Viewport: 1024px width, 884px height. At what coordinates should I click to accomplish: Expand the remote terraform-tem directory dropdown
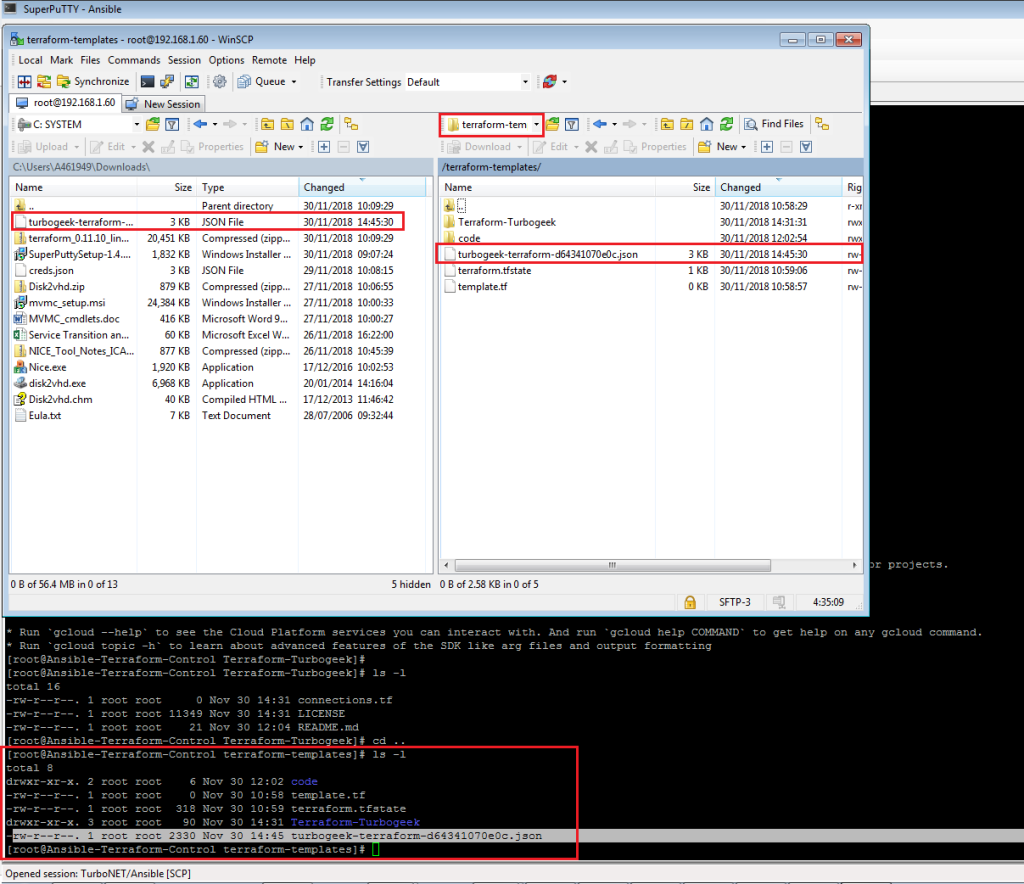click(x=537, y=124)
